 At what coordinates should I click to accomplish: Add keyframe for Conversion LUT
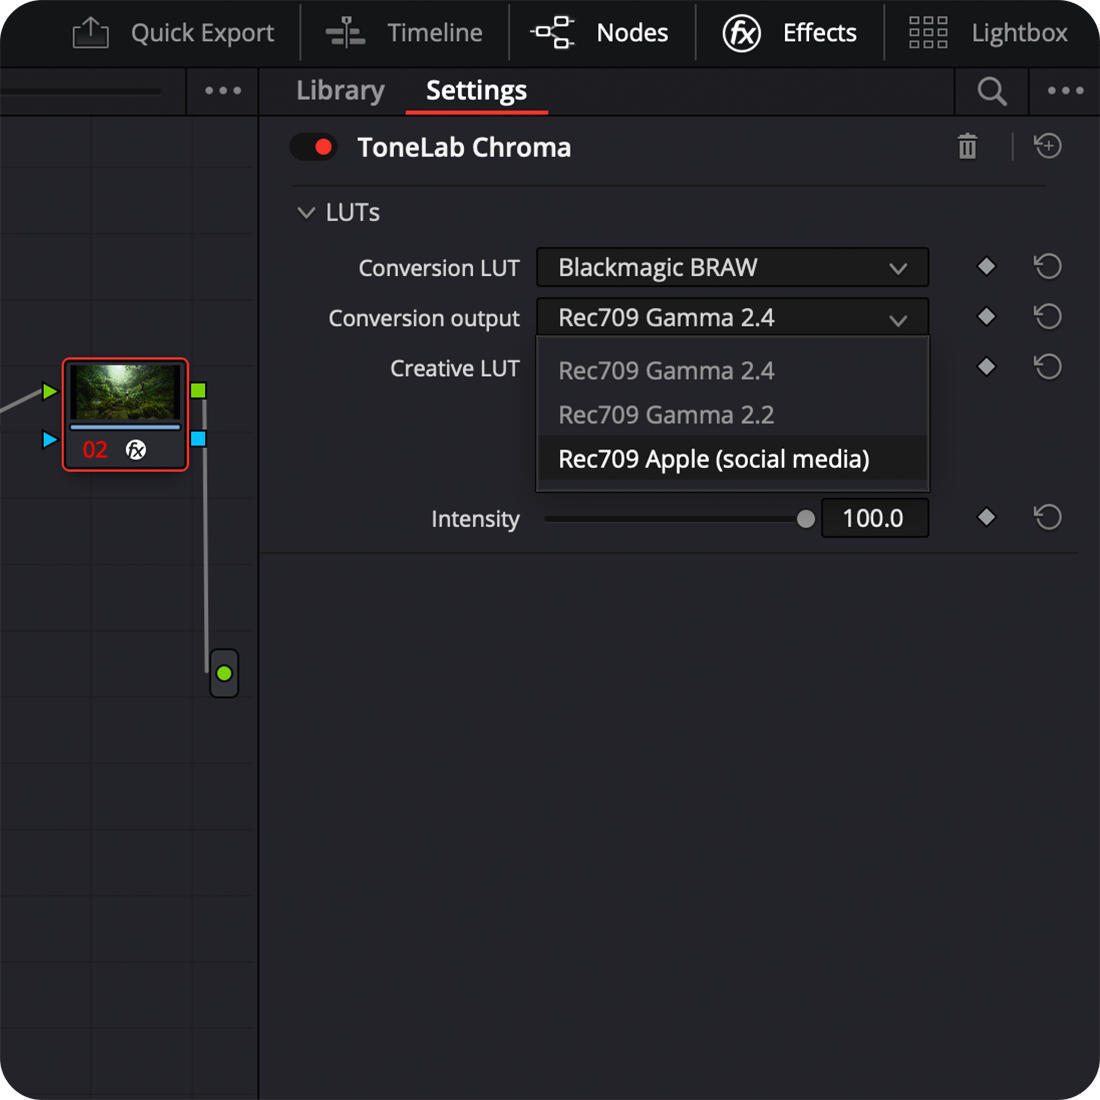(986, 266)
